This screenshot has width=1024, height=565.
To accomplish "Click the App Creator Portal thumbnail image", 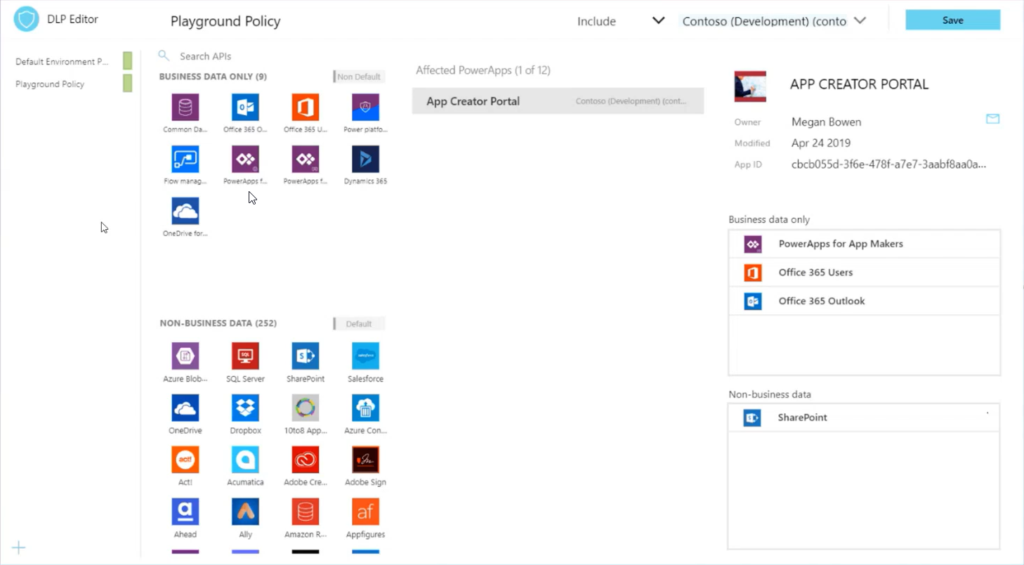I will (750, 86).
